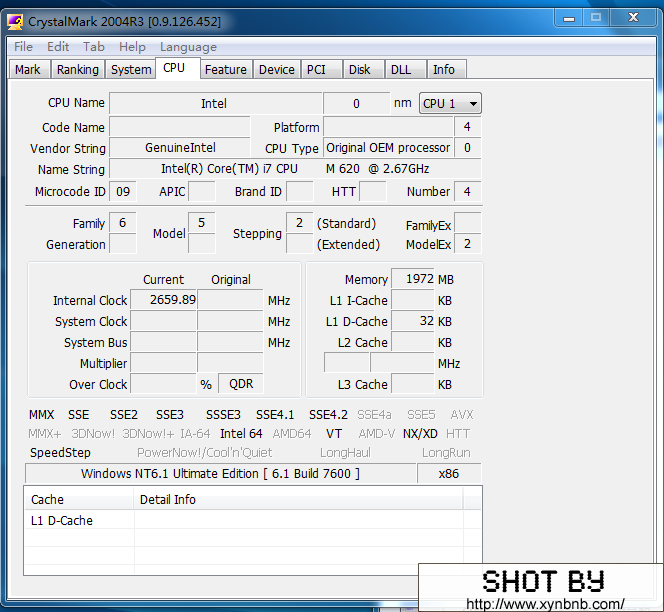Screen dimensions: 664x612
Task: Switch to the Mark tab
Action: [28, 69]
